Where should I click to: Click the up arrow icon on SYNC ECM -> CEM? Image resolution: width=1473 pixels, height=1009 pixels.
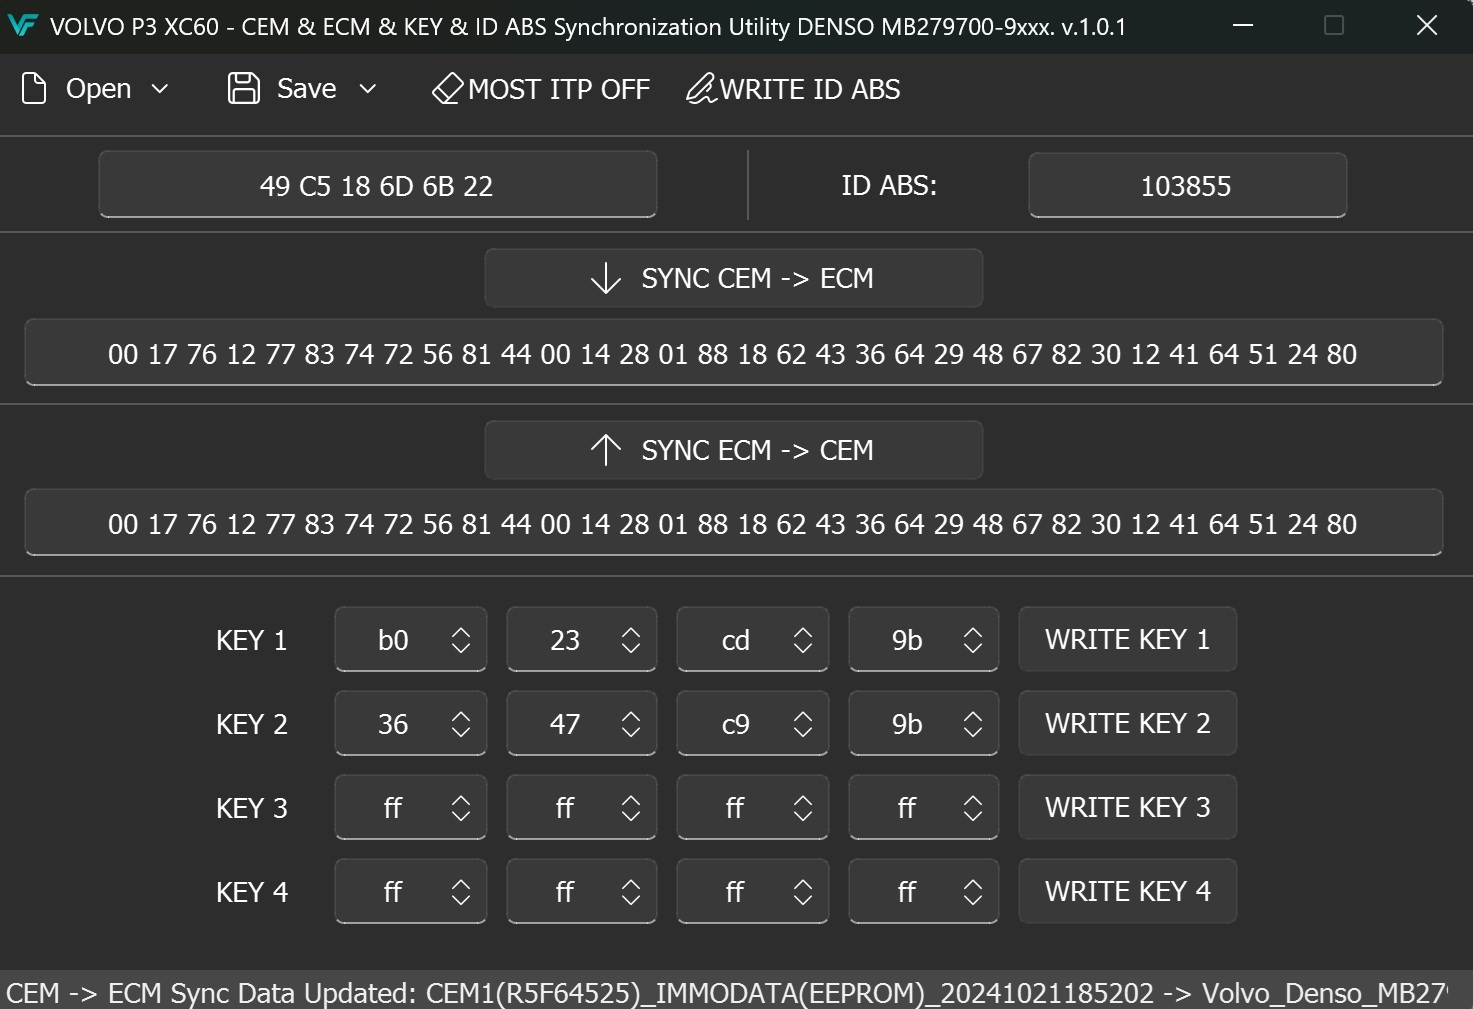click(606, 450)
